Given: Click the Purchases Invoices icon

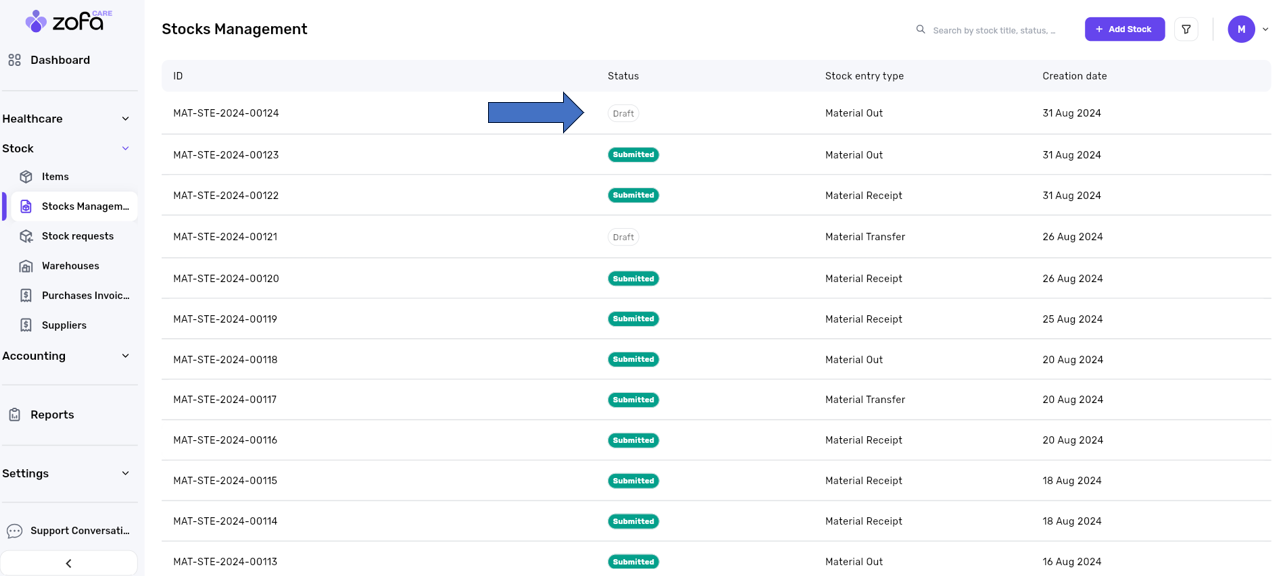Looking at the screenshot, I should [26, 296].
